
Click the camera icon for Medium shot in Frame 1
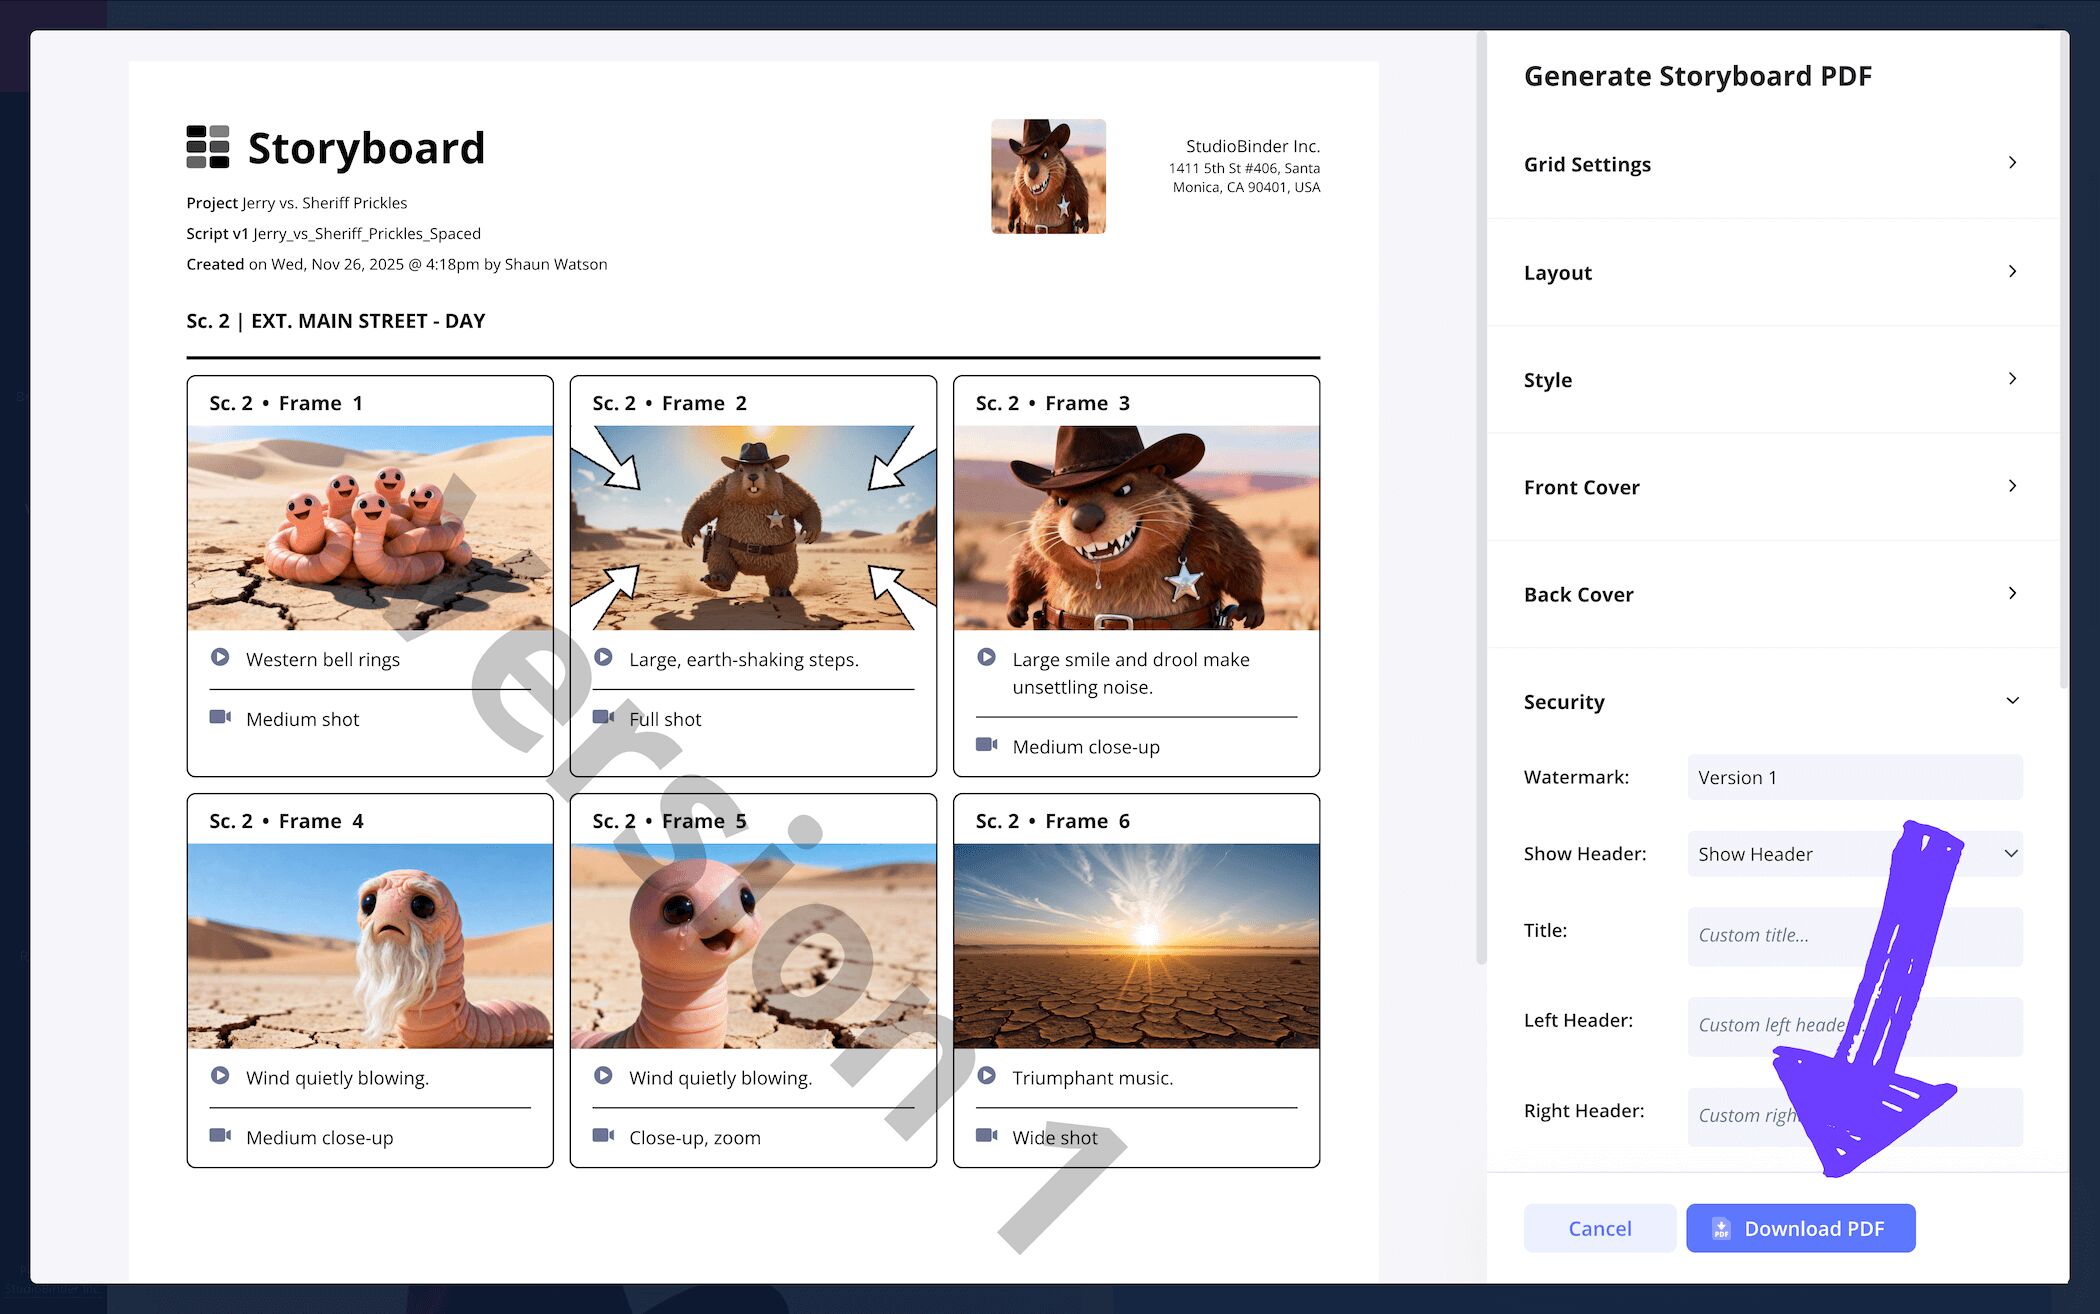point(219,717)
